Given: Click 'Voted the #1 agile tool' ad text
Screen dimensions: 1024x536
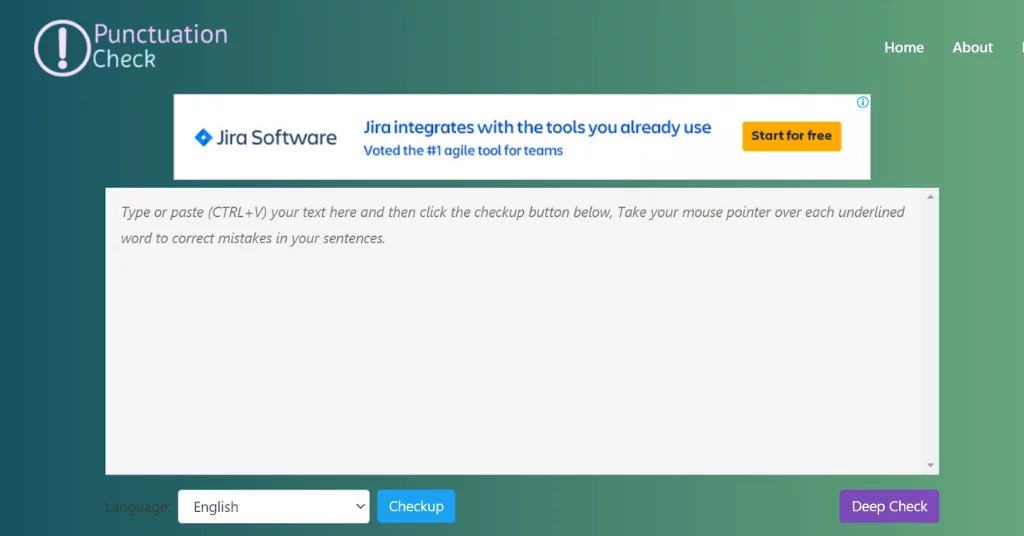Looking at the screenshot, I should click(463, 151).
